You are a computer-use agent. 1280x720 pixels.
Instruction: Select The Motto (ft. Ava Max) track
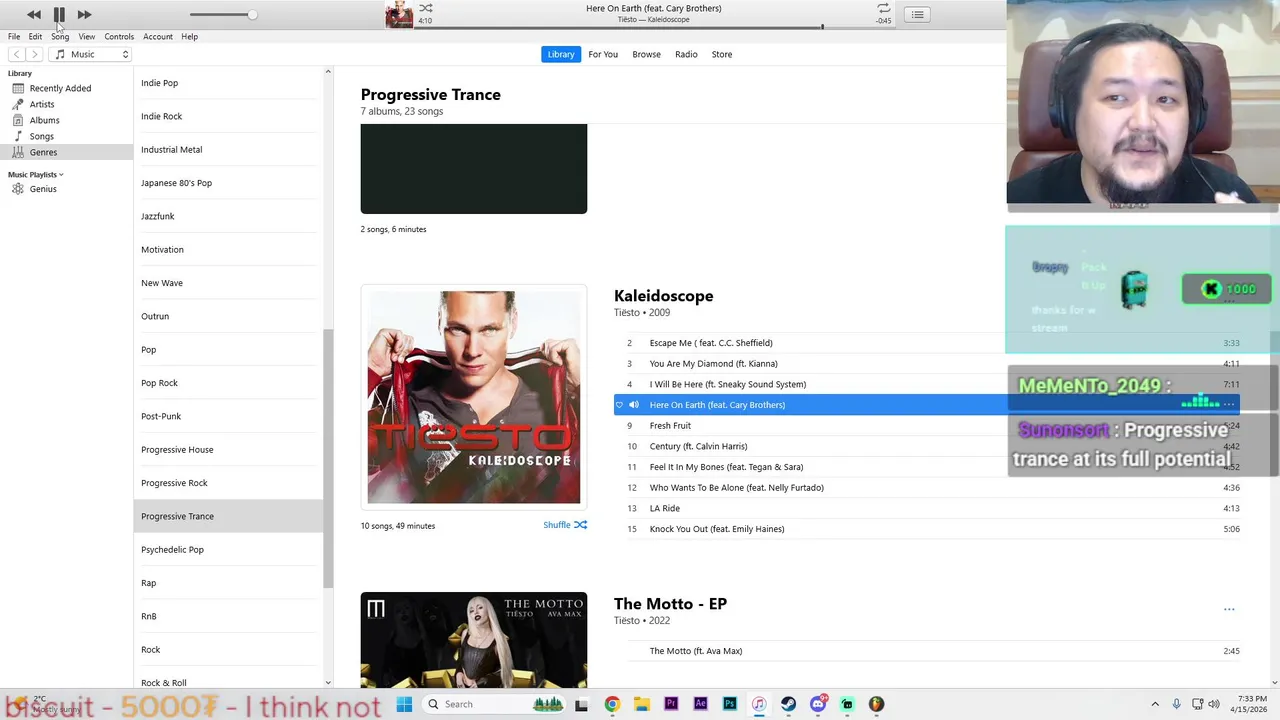tap(696, 651)
